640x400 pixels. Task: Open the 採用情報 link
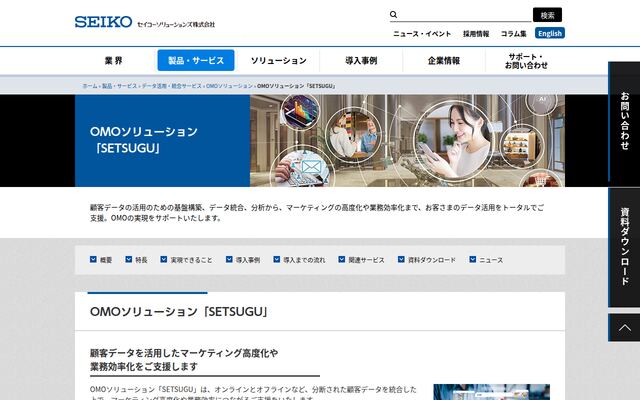(x=476, y=33)
